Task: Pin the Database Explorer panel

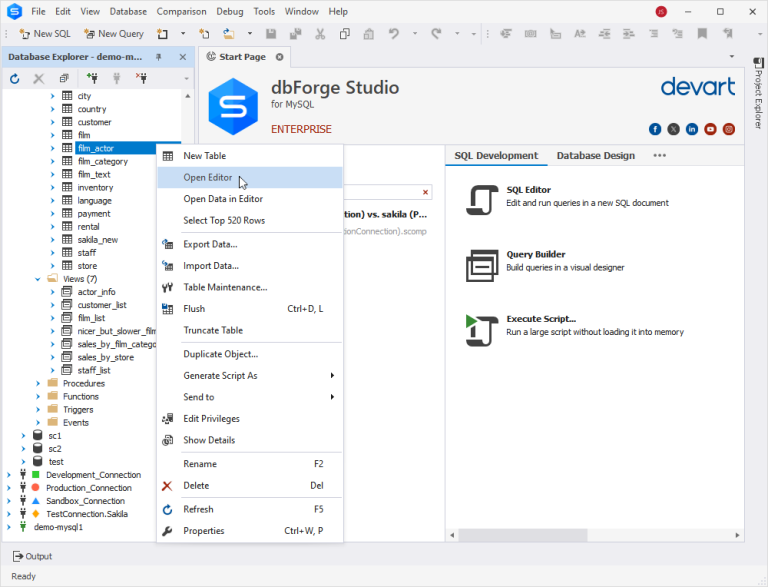Action: (x=159, y=57)
